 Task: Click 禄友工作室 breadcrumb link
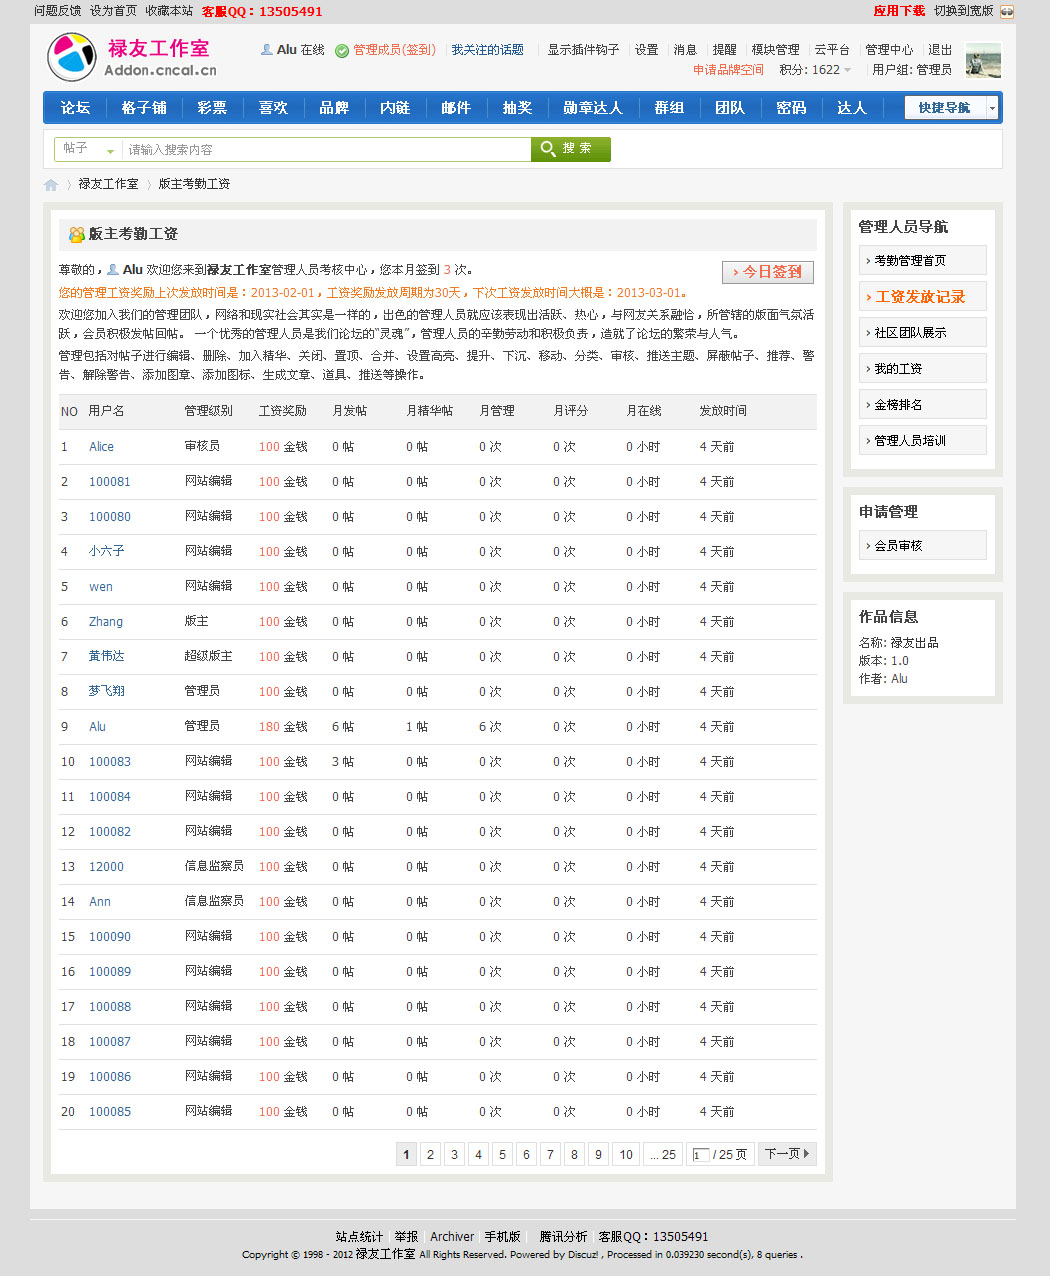click(x=108, y=184)
